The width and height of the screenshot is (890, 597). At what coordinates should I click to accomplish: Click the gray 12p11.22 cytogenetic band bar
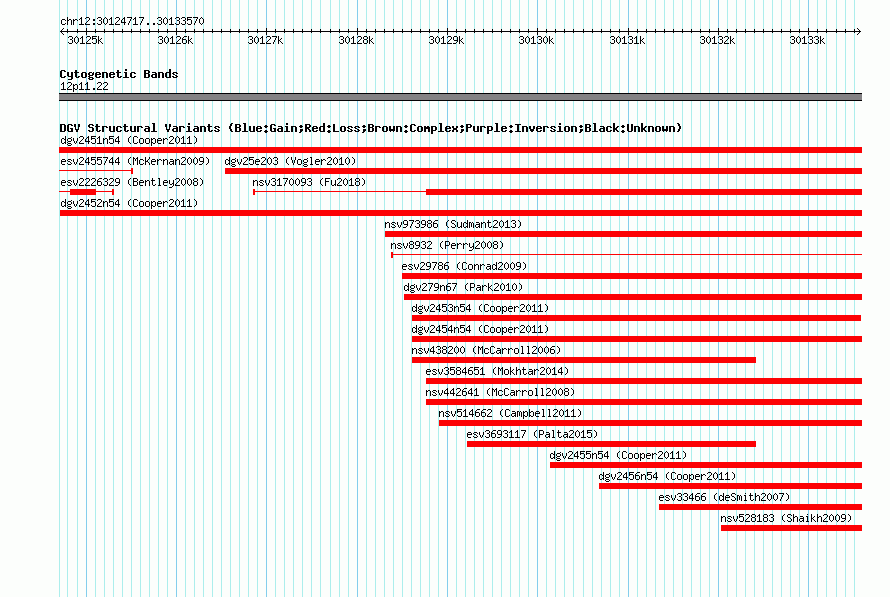pyautogui.click(x=460, y=97)
